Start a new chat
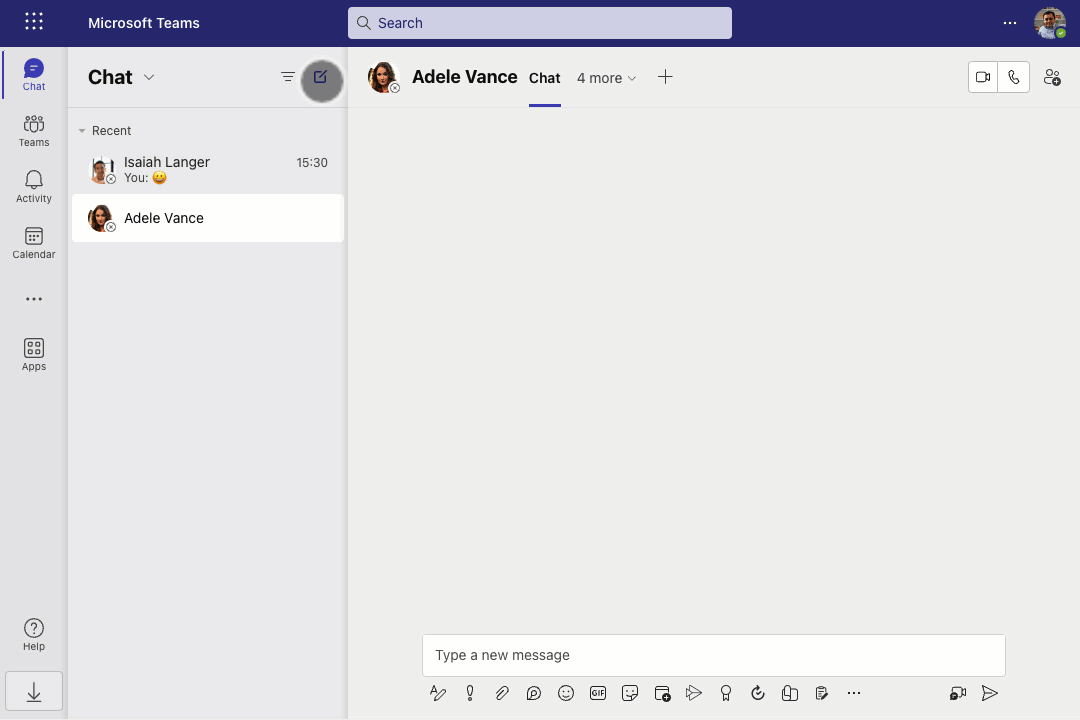 321,78
